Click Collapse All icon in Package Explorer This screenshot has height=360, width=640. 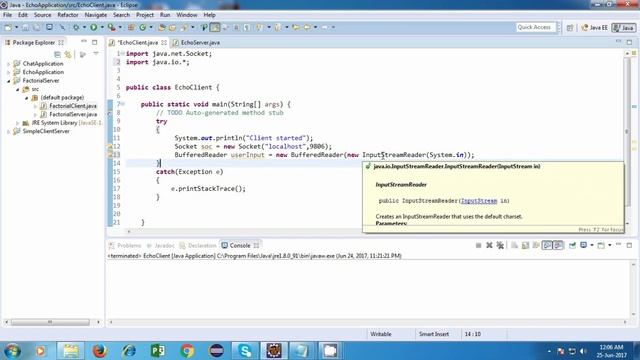57,54
